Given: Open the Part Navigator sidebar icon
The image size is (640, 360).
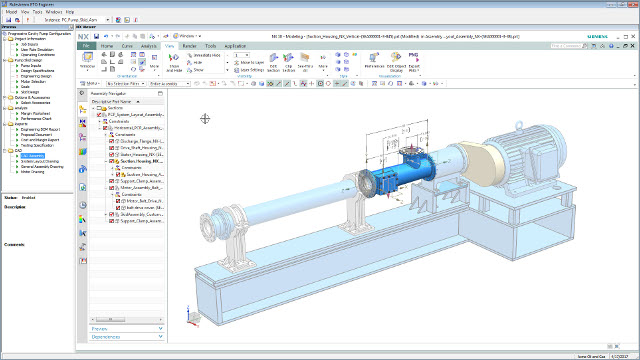Looking at the screenshot, I should pos(83,138).
